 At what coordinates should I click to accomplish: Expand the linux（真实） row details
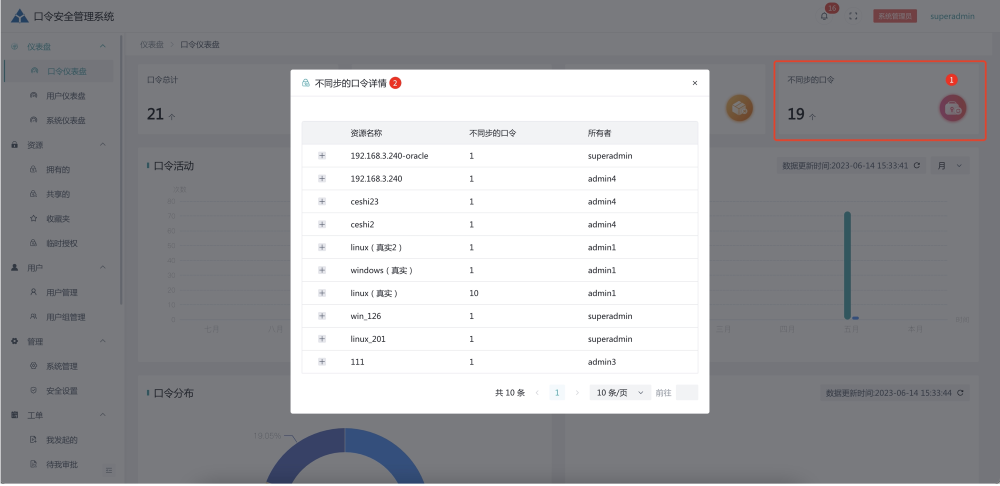point(322,293)
